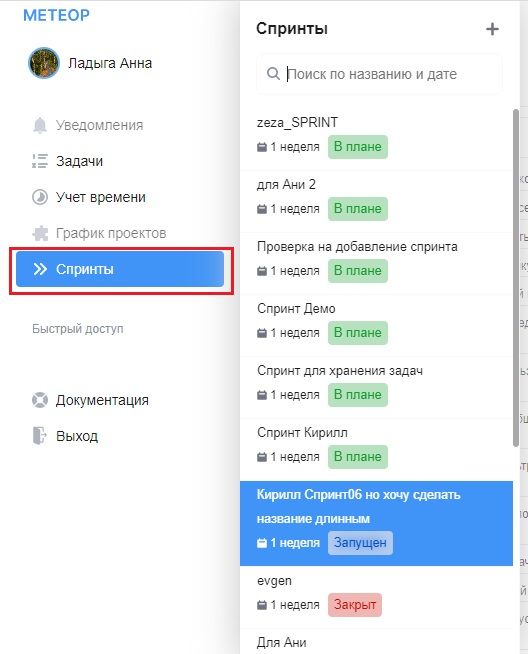528x654 pixels.
Task: Click the double chevron Спринты icon
Action: click(x=40, y=269)
